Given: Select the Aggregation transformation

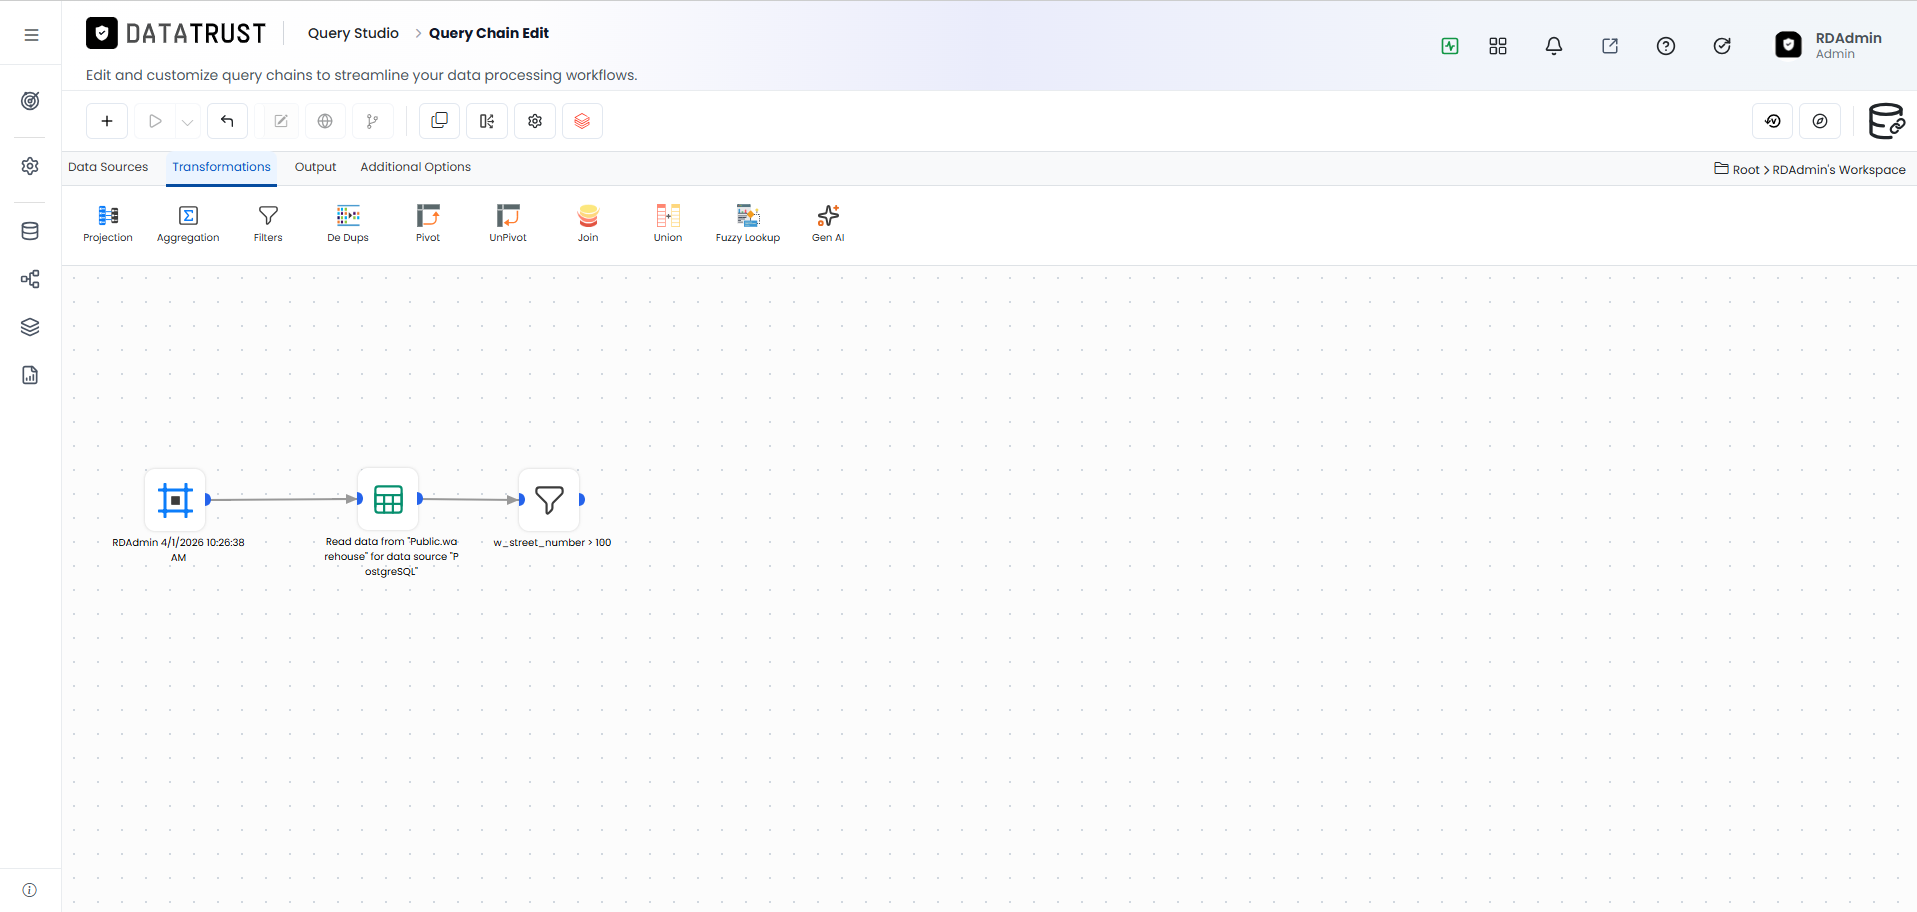Looking at the screenshot, I should click(x=188, y=223).
